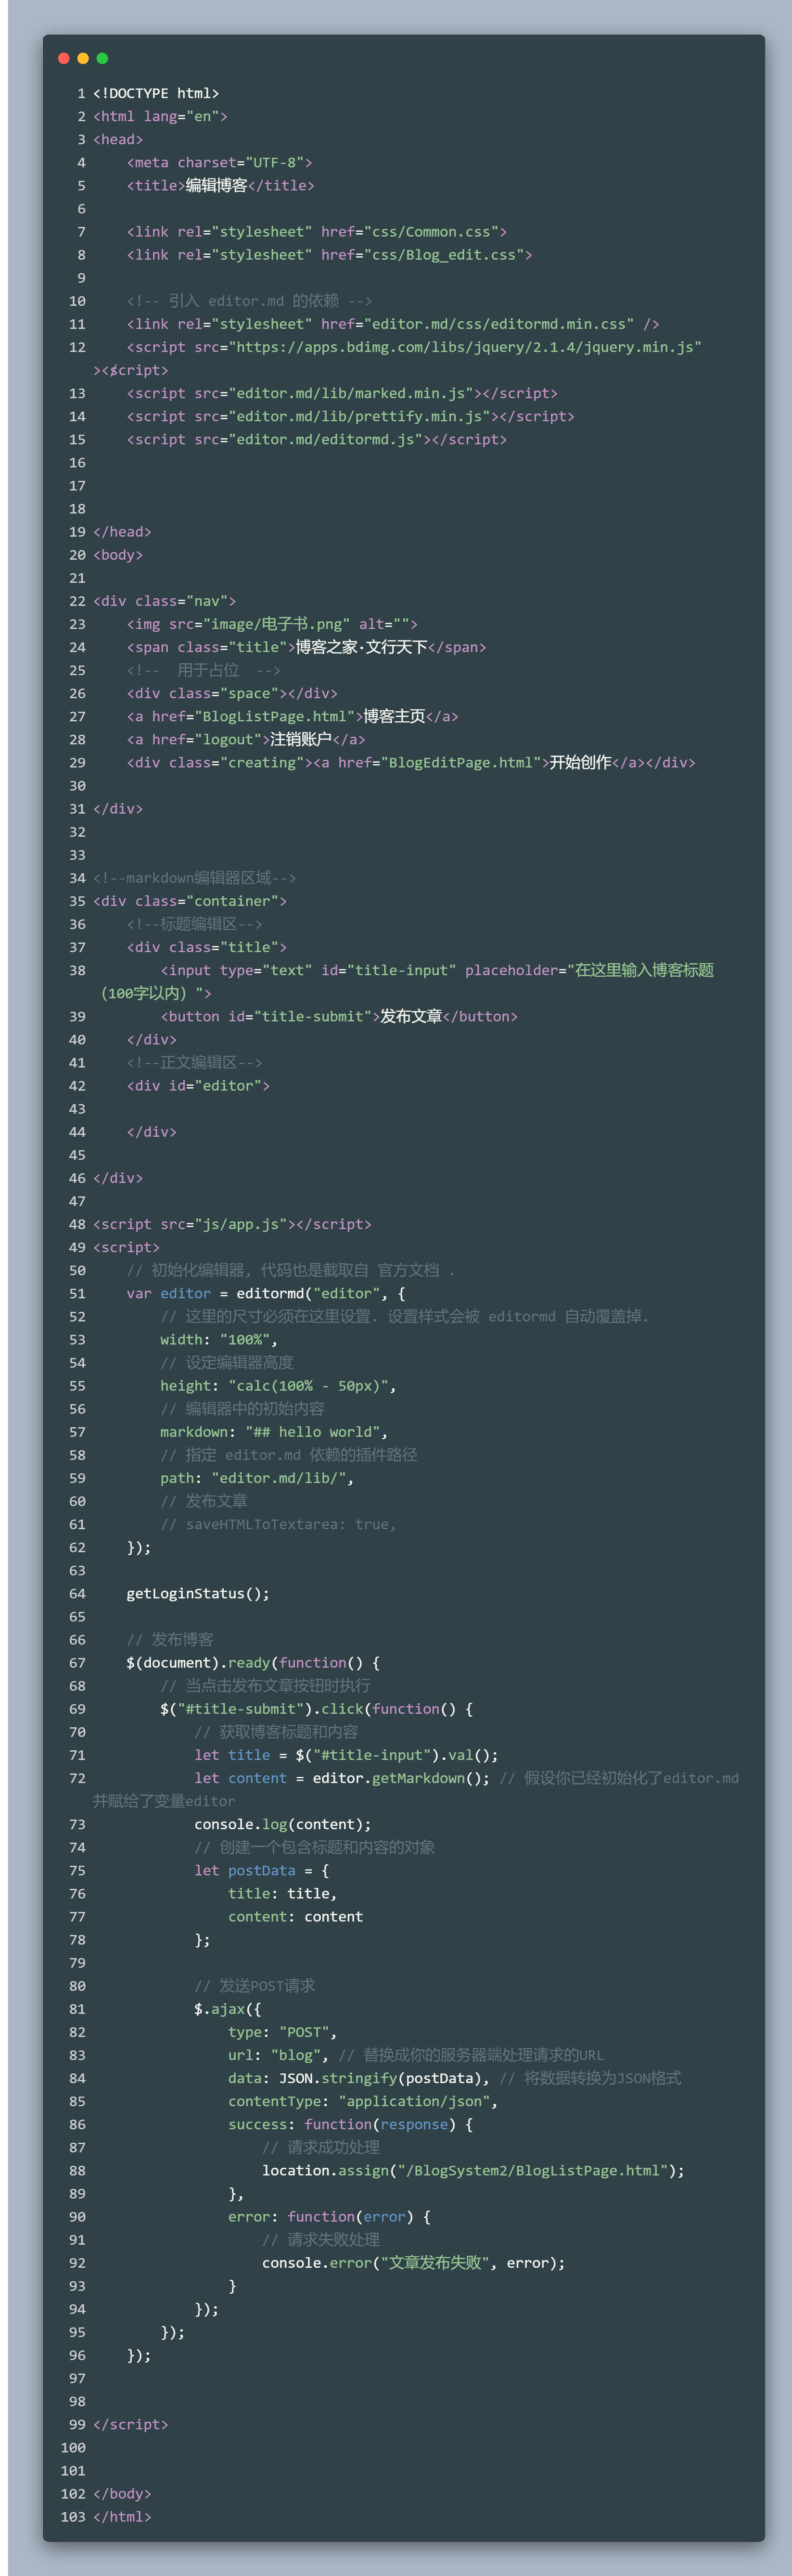
Task: Click the </html> closing tag
Action: click(x=122, y=2516)
